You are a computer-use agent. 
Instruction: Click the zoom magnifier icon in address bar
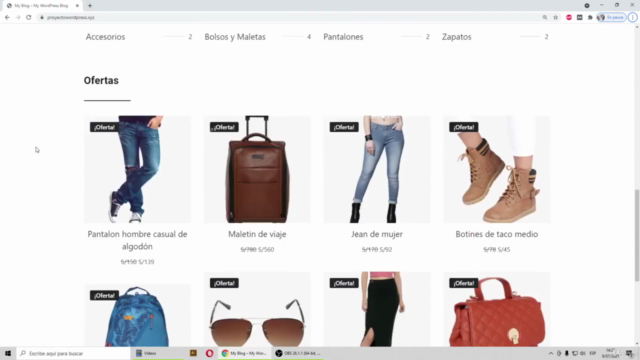544,18
